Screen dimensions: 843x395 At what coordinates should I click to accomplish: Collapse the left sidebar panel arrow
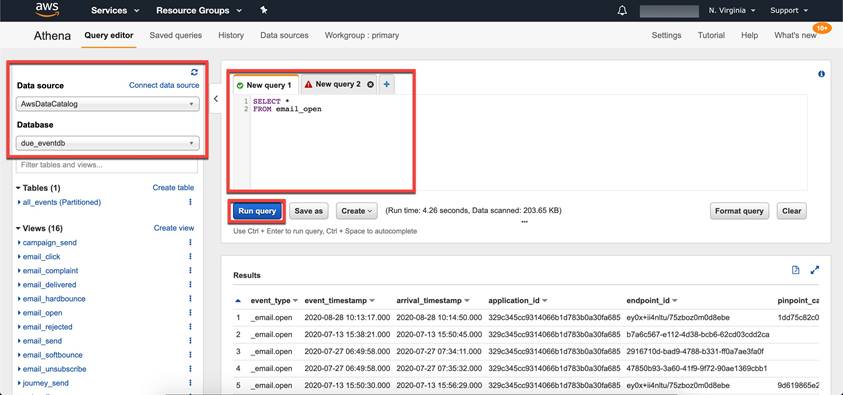coord(216,98)
